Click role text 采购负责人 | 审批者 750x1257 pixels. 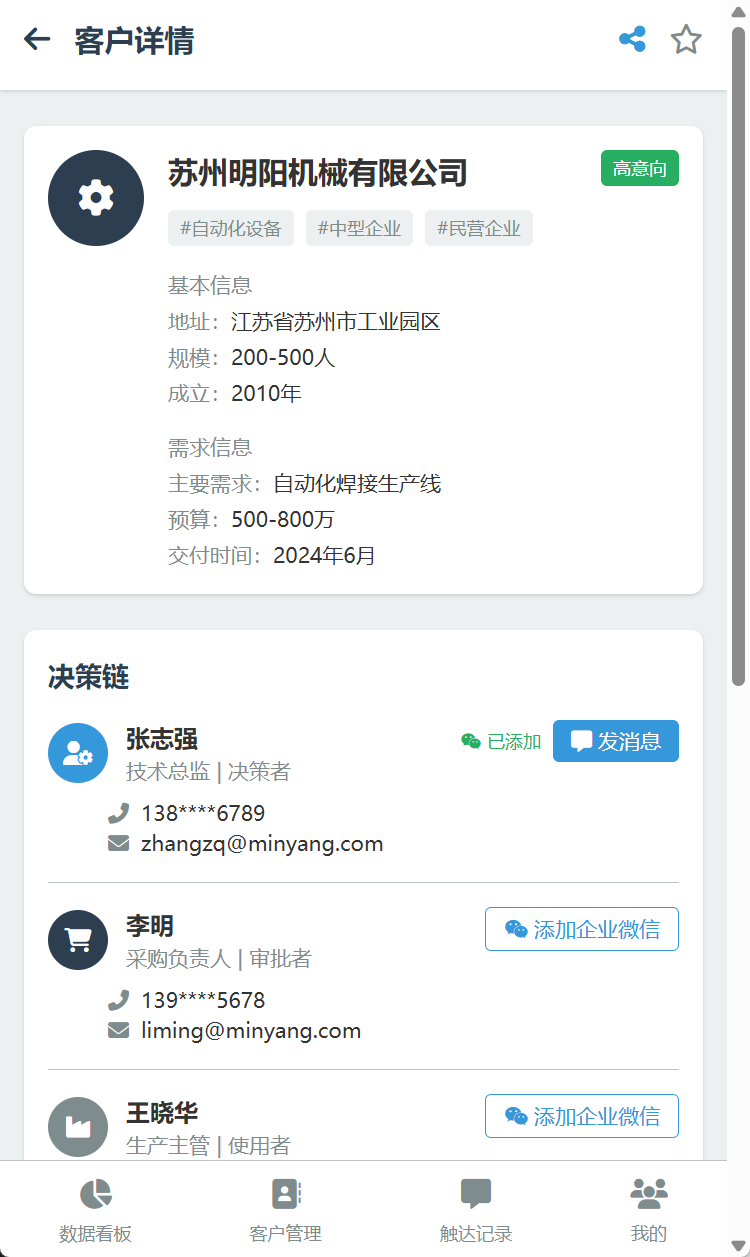[219, 959]
